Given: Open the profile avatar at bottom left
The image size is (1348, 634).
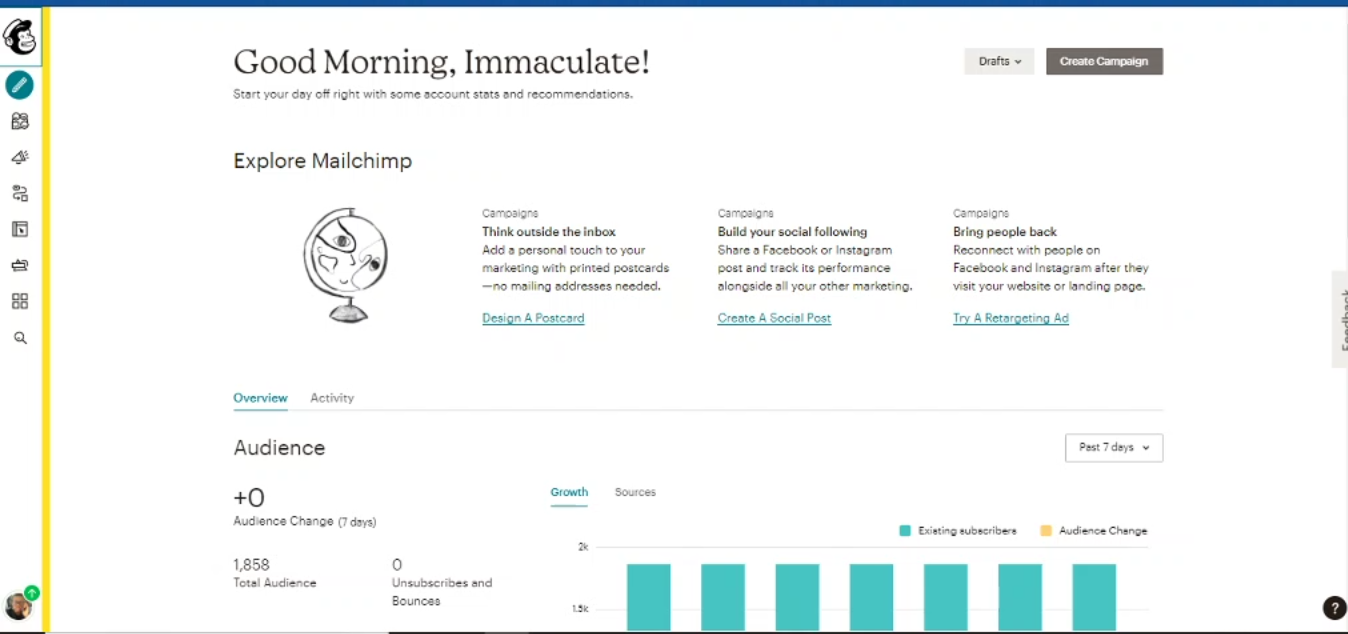Looking at the screenshot, I should click(x=19, y=605).
